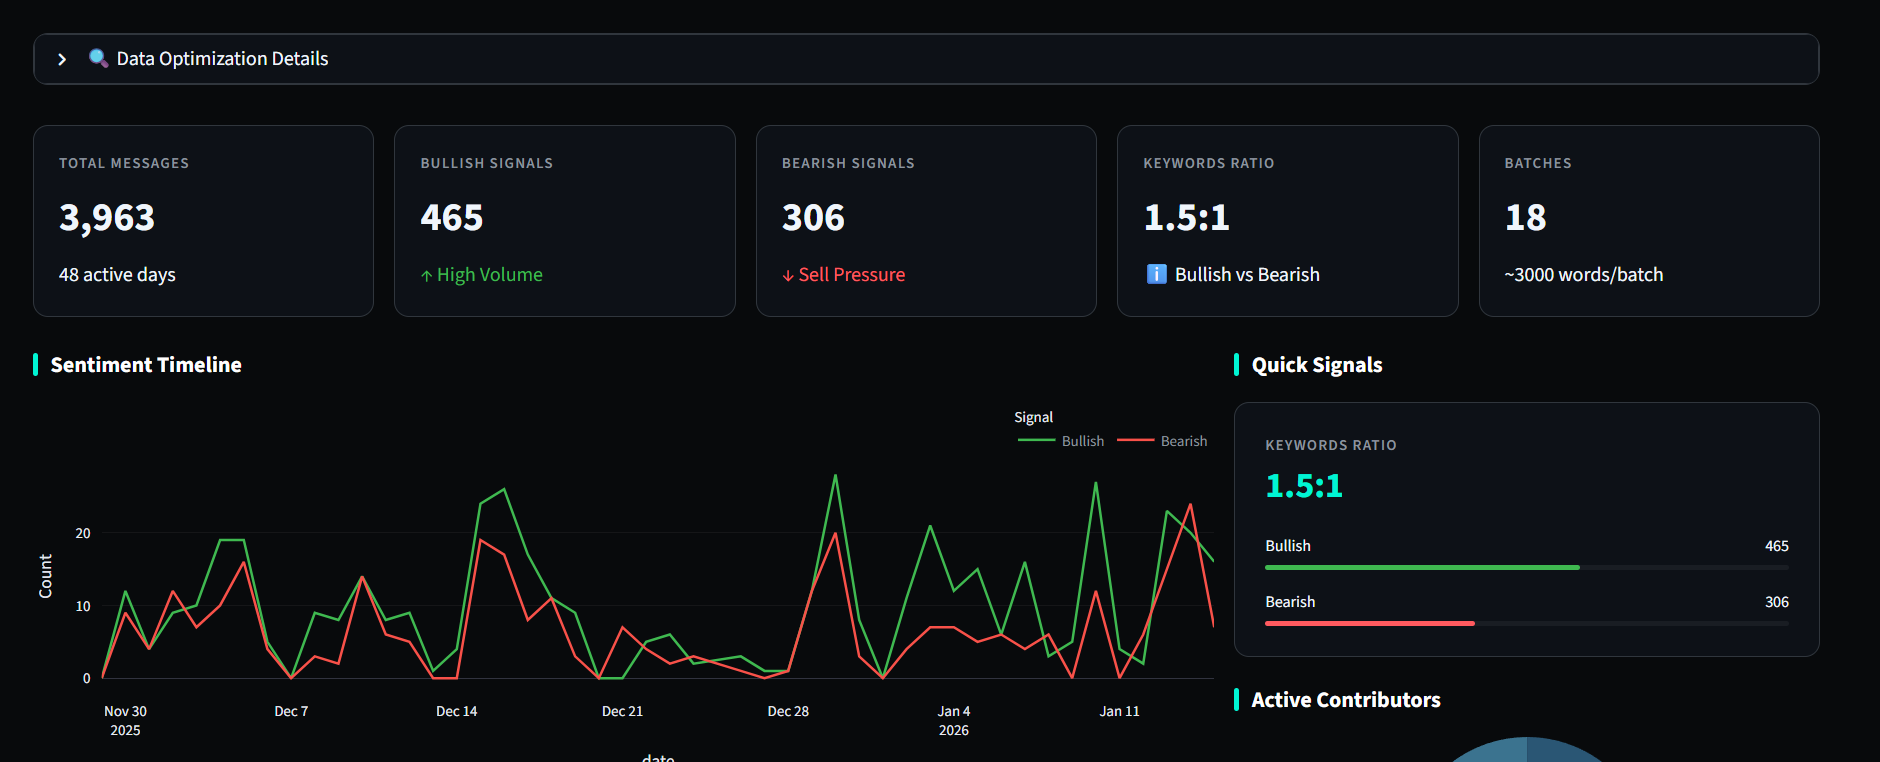The width and height of the screenshot is (1880, 762).
Task: Click the Active Contributors pie chart
Action: (x=1526, y=750)
